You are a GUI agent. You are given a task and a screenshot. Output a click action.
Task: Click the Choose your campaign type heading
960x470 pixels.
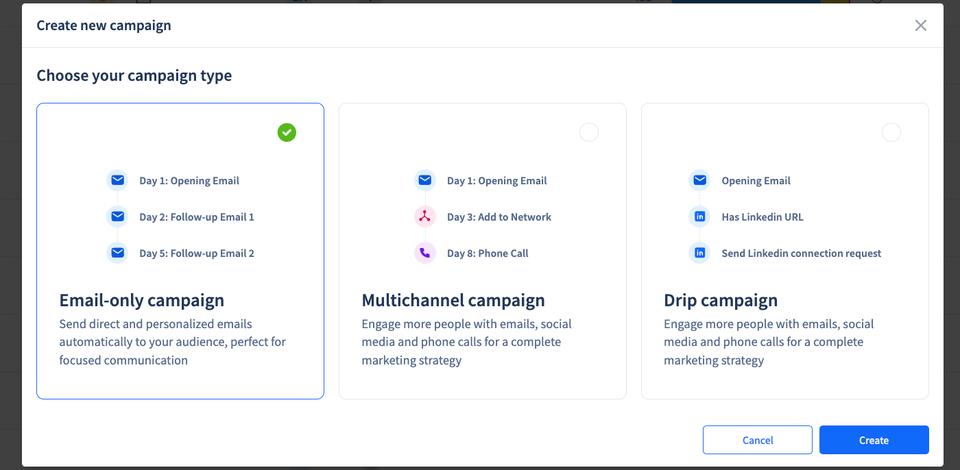pos(134,76)
